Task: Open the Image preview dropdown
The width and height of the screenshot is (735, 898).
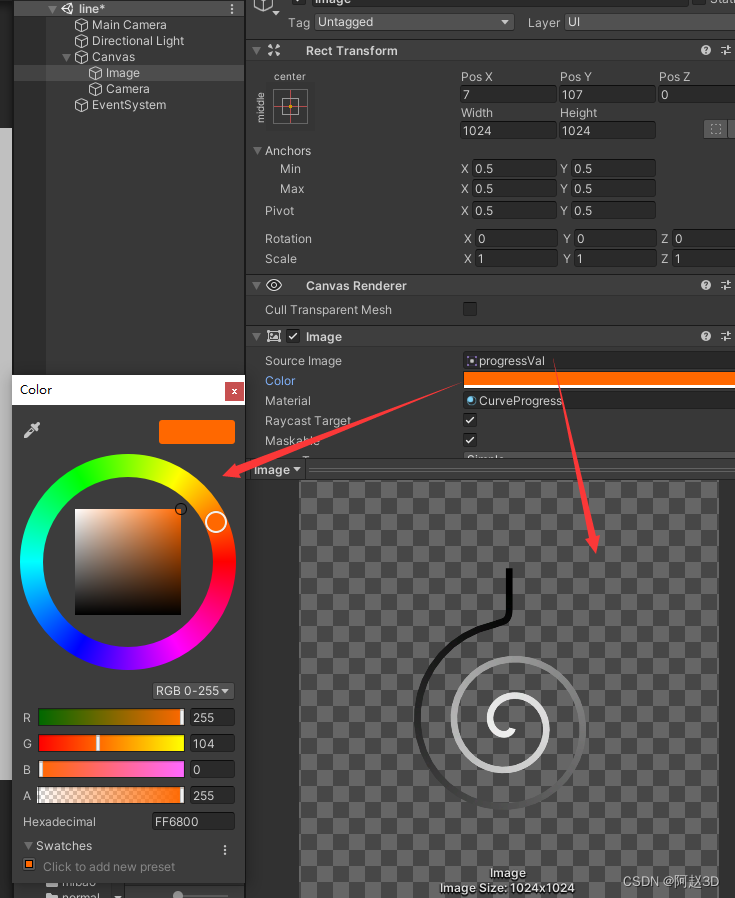Action: click(277, 470)
